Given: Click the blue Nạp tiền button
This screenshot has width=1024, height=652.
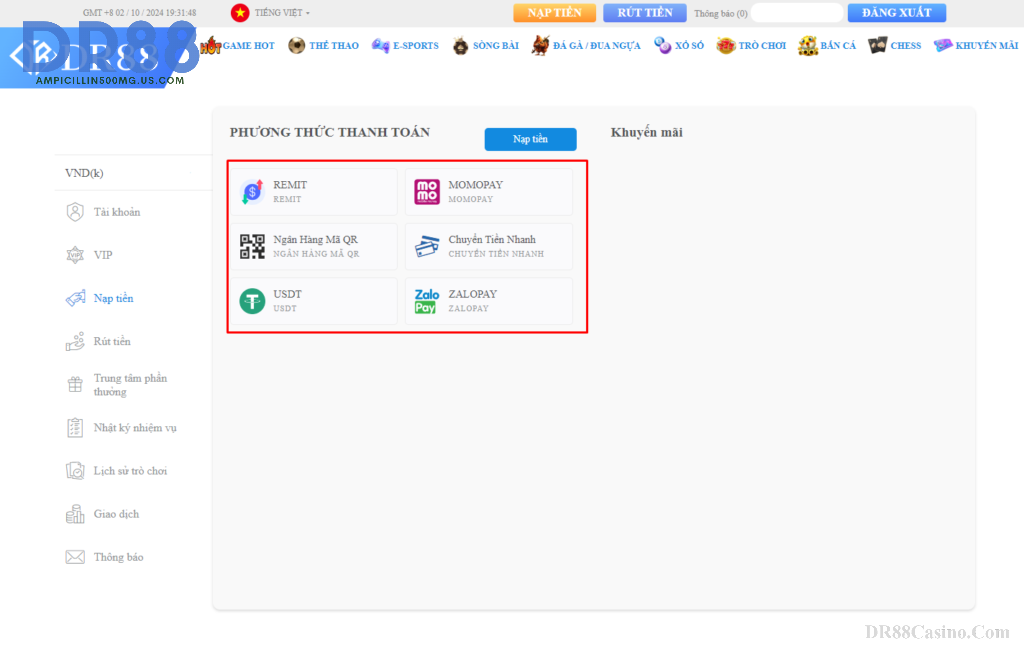Looking at the screenshot, I should point(530,140).
